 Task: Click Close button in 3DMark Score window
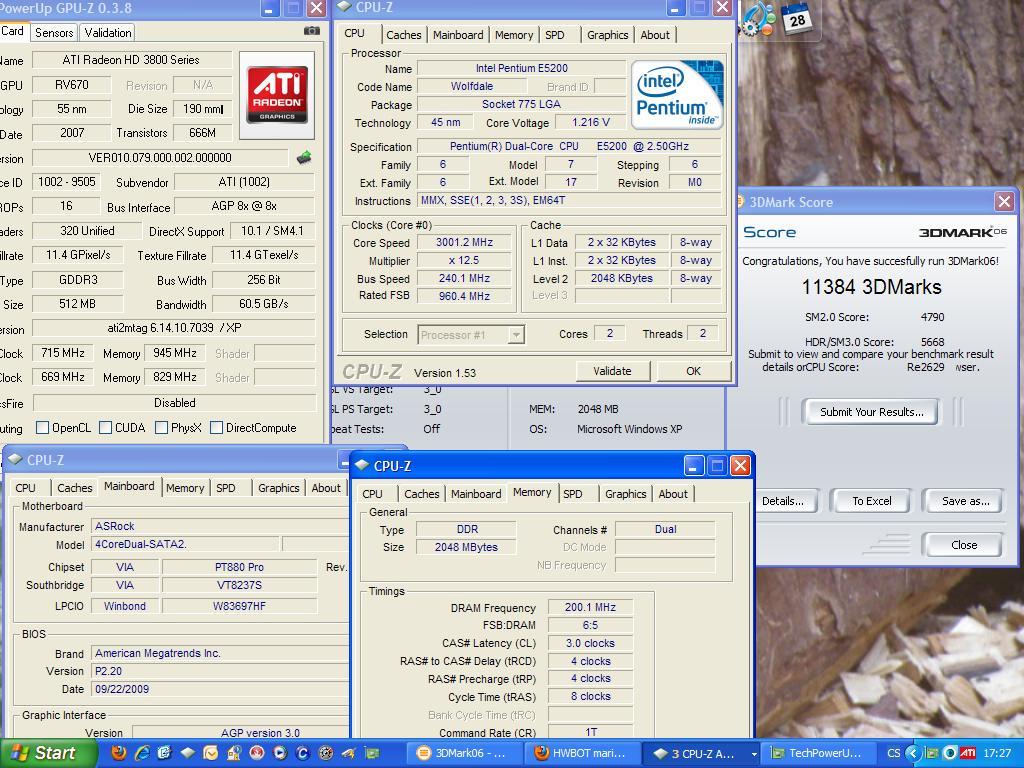click(964, 545)
